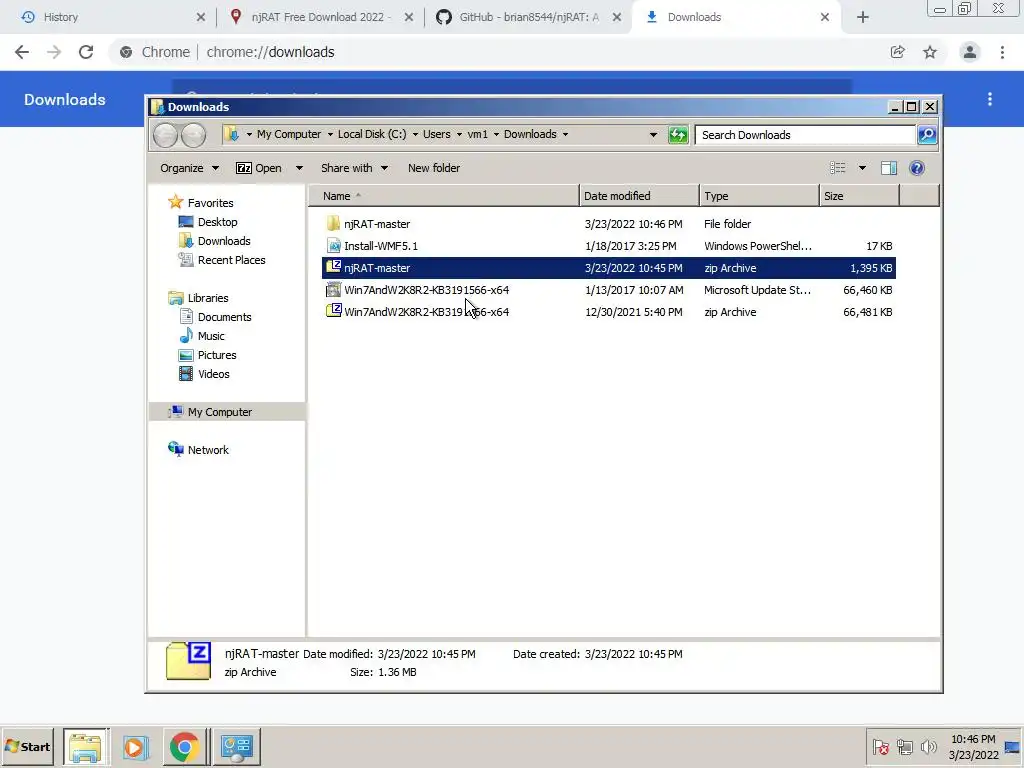The image size is (1024, 768).
Task: Expand the arrow after My Computer breadcrumb
Action: [x=330, y=135]
